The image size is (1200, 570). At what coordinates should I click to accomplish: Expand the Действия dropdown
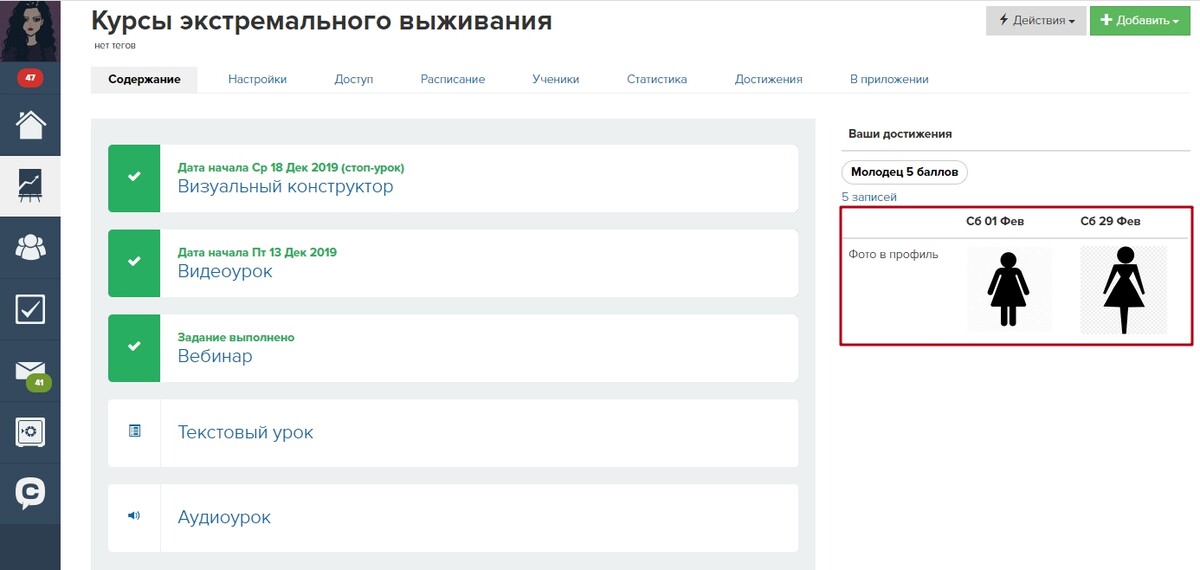click(1035, 21)
